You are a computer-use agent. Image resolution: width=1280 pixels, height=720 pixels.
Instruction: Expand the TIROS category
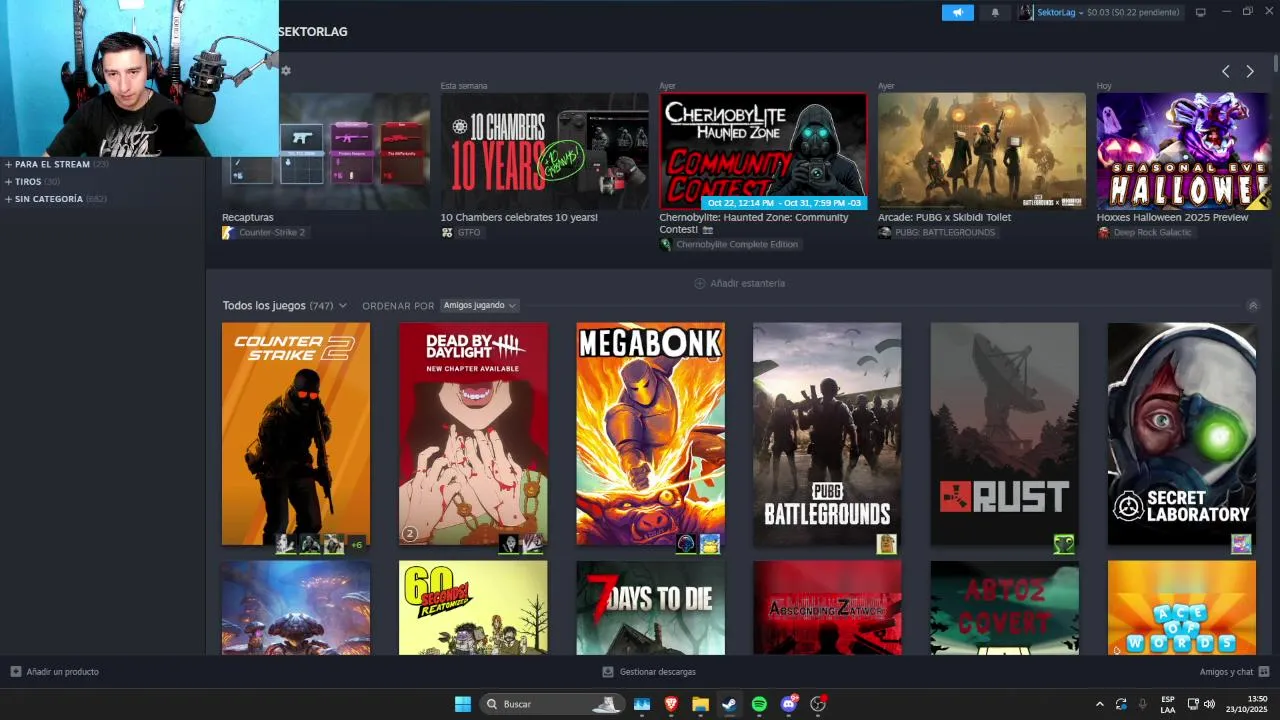(x=28, y=182)
